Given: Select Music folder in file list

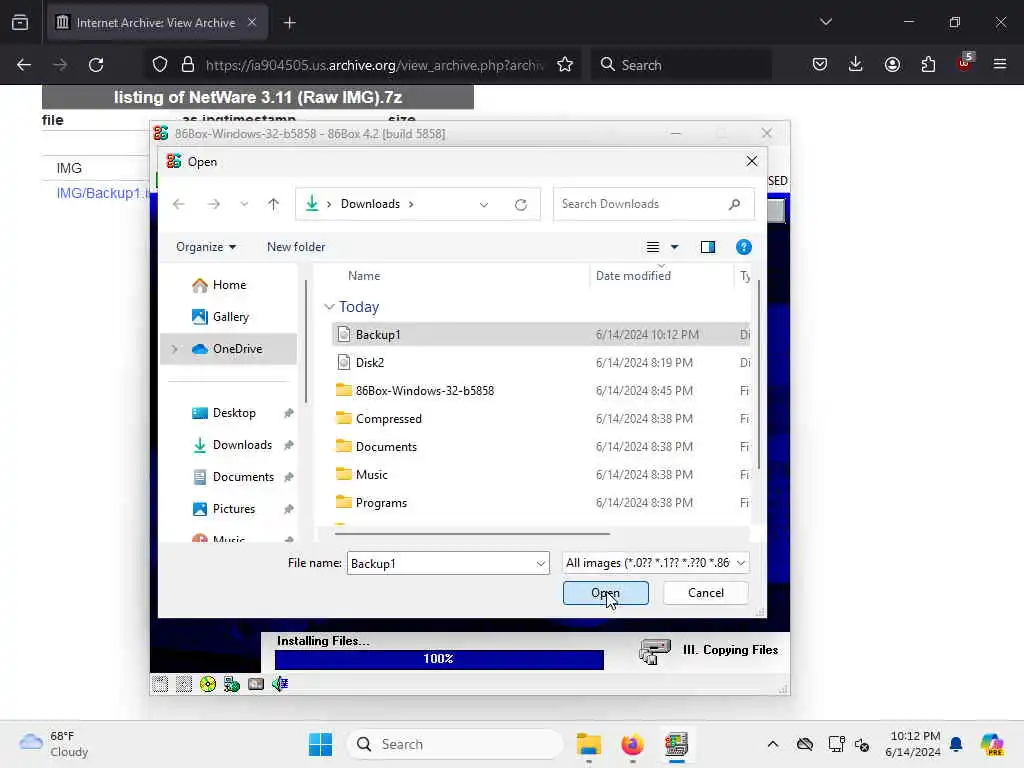Looking at the screenshot, I should click(x=541, y=475).
